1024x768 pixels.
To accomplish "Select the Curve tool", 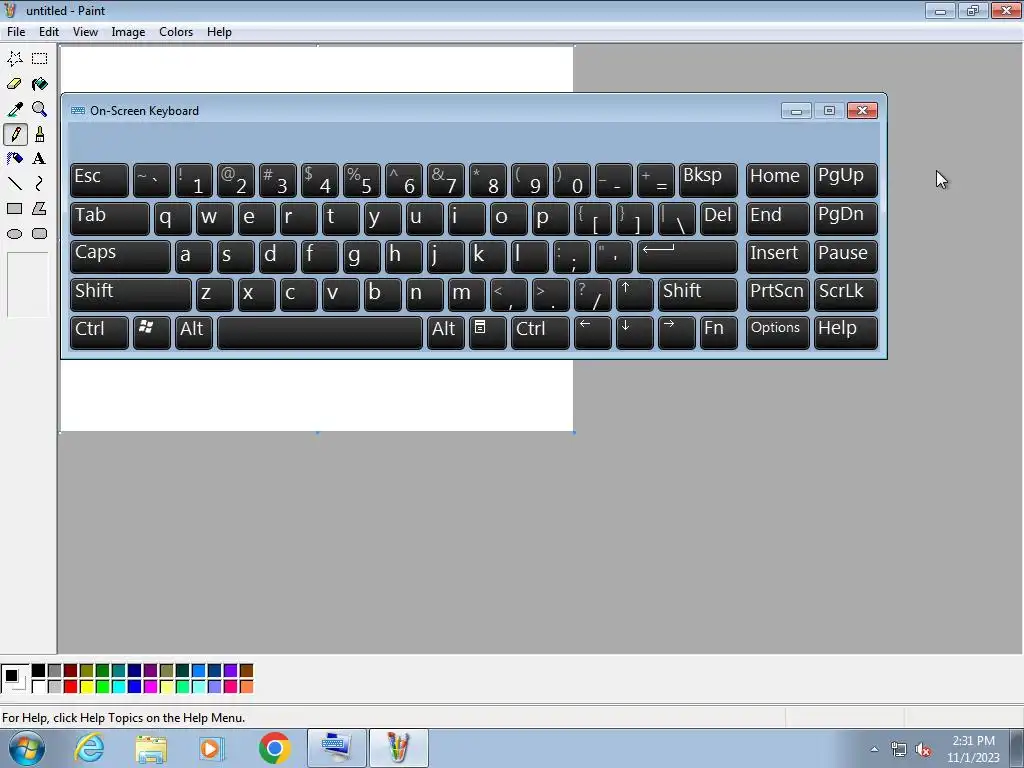I will coord(40,184).
